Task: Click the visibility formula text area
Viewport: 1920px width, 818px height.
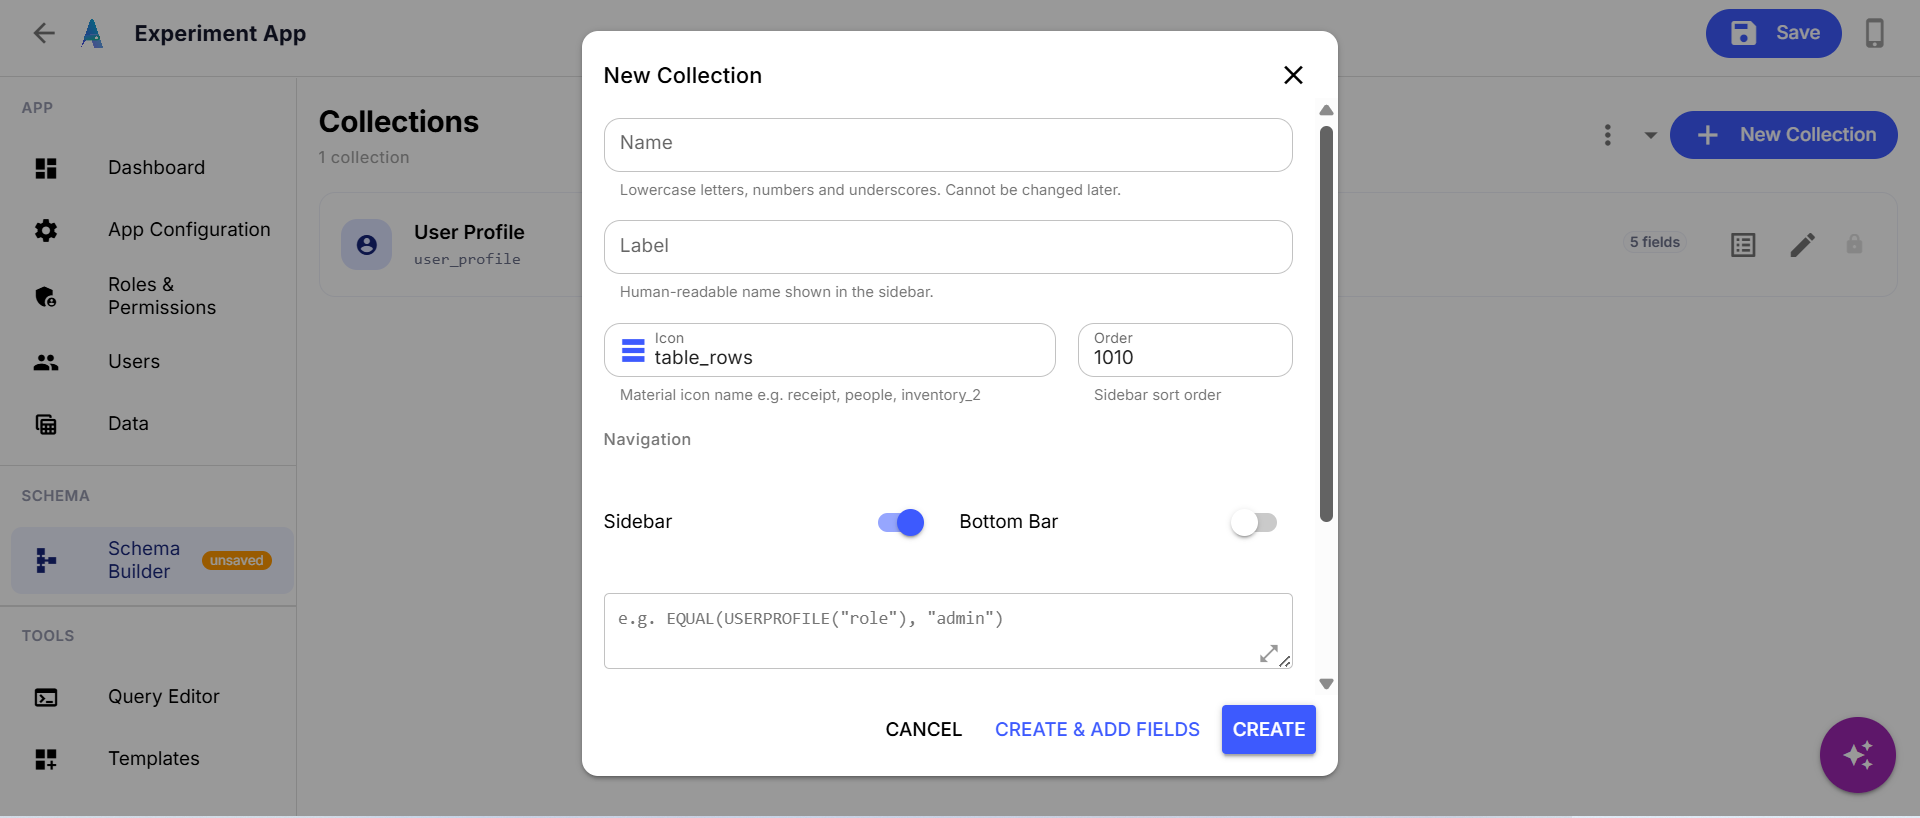Action: click(x=948, y=631)
